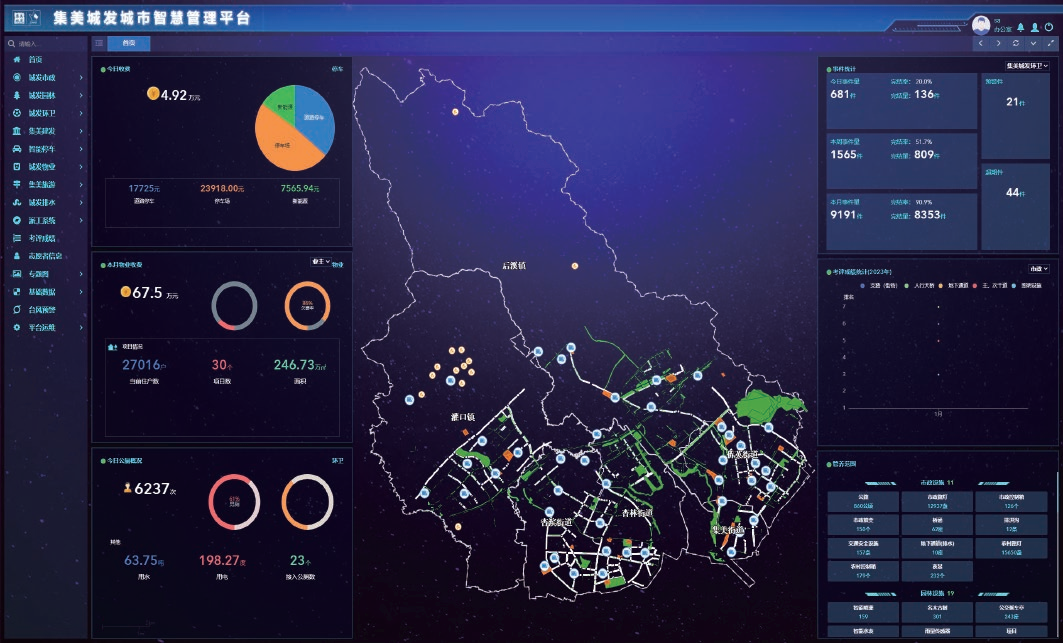
Task: Open the 集美城发环卫 dropdown in 事件统计
Action: [1025, 65]
